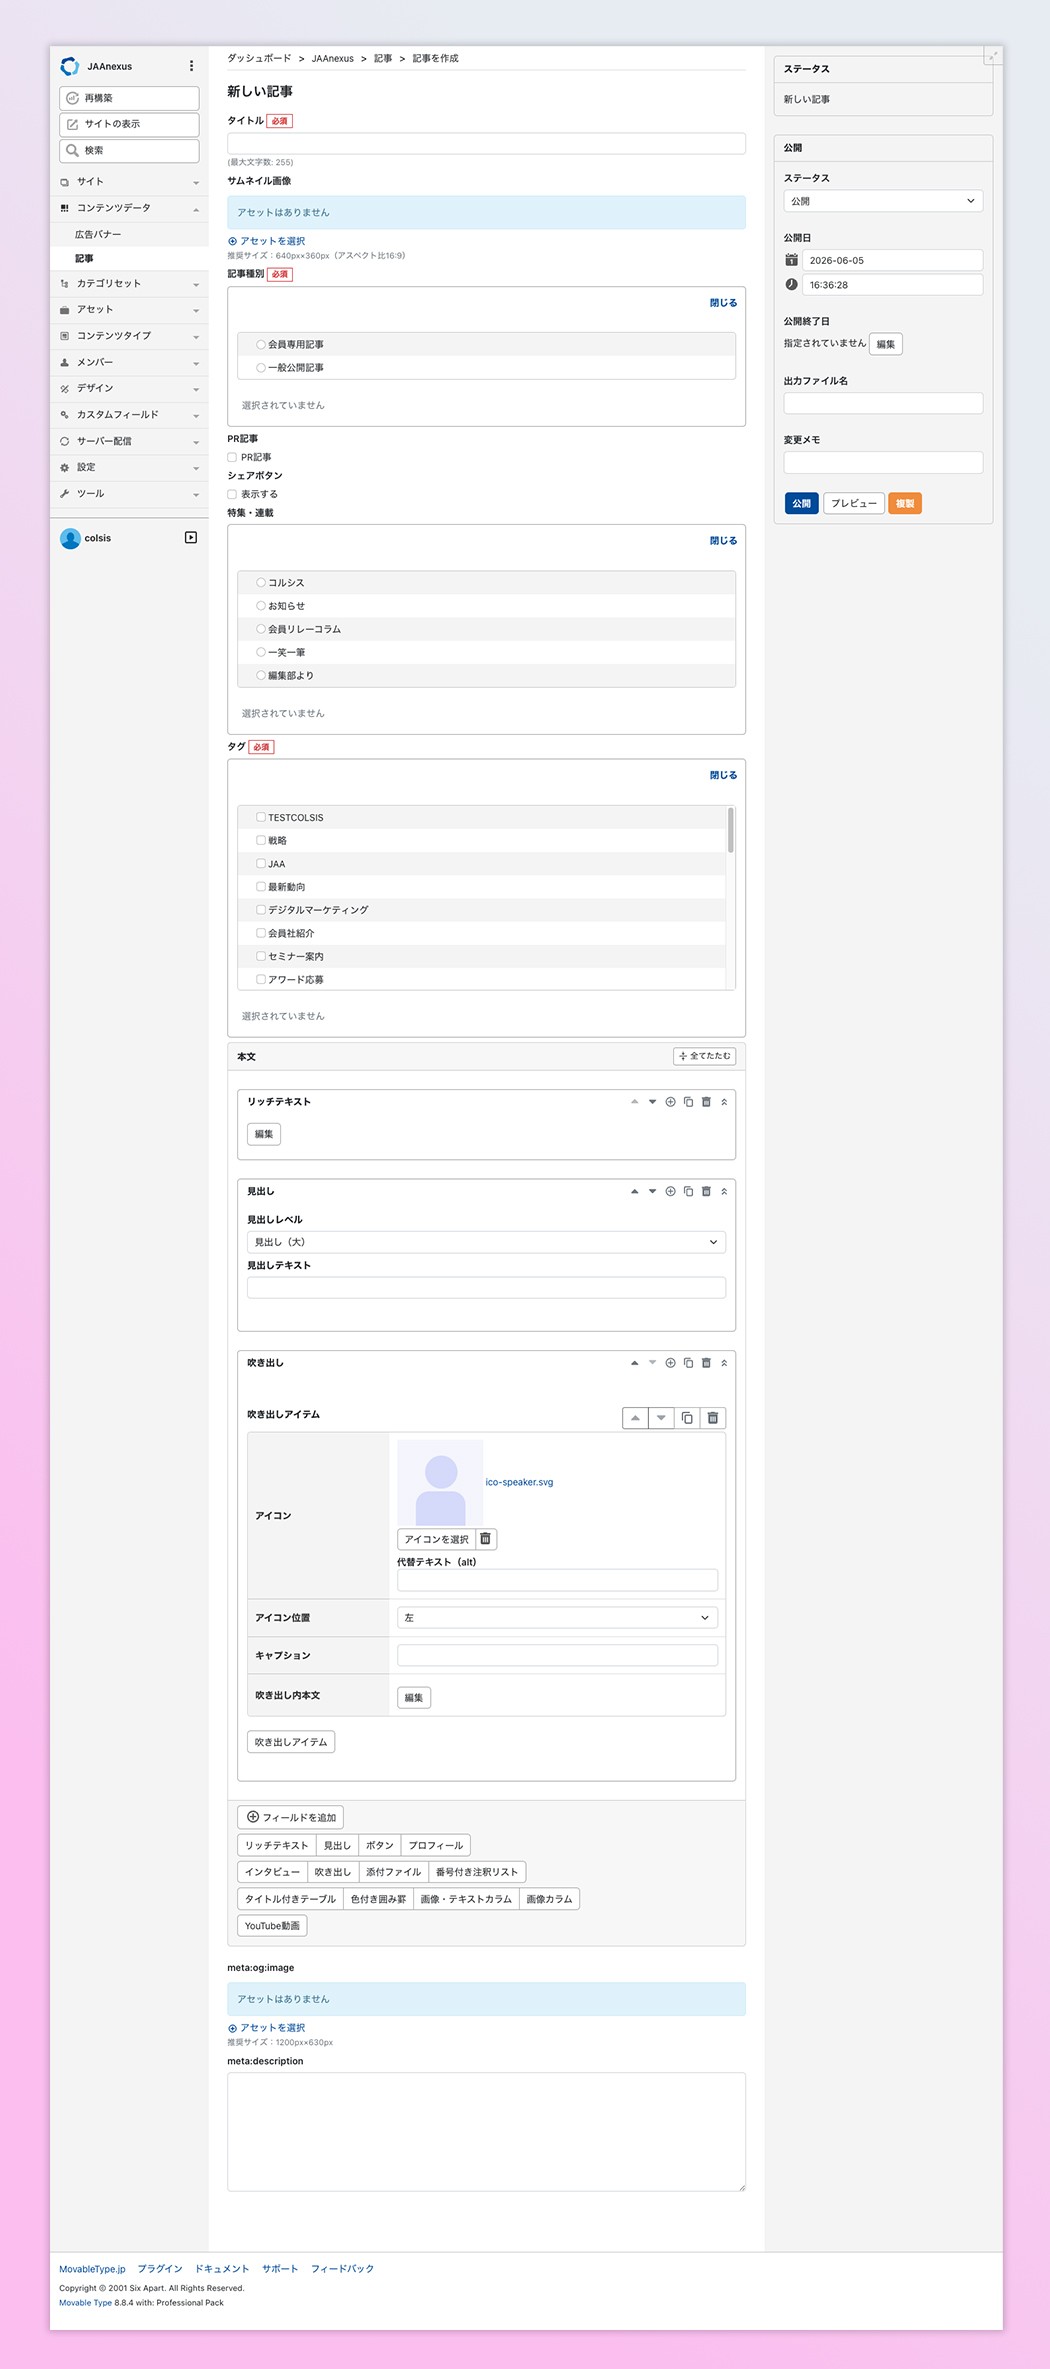1050x2369 pixels.
Task: Click the sidebar collapse icon next to colsis
Action: [191, 538]
